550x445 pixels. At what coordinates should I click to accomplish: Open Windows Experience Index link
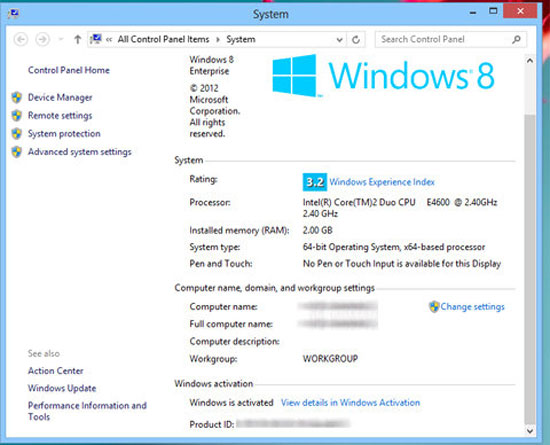coord(382,182)
